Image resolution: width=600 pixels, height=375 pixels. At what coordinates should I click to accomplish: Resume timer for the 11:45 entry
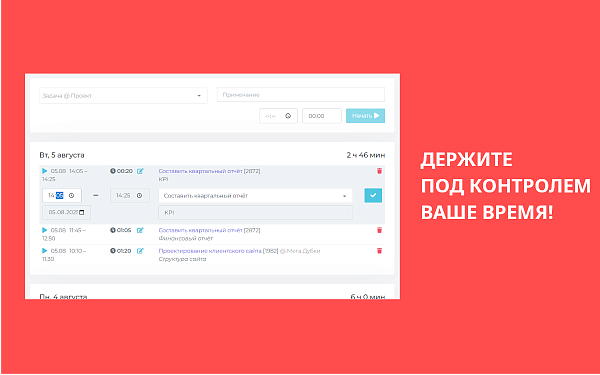45,230
